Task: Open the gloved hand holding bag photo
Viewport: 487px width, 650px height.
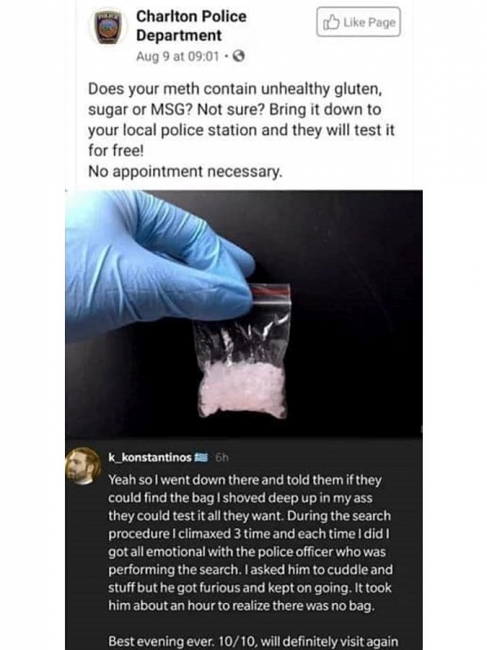Action: [244, 313]
